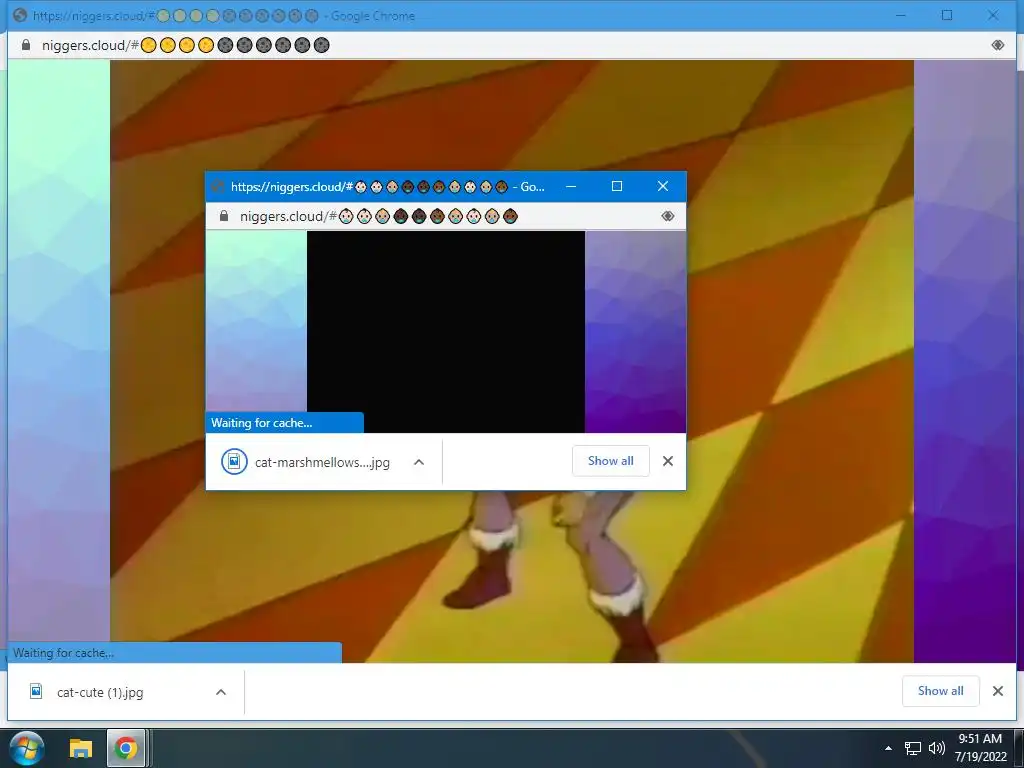Click the cat-cute (1).jpg file icon

coord(37,691)
